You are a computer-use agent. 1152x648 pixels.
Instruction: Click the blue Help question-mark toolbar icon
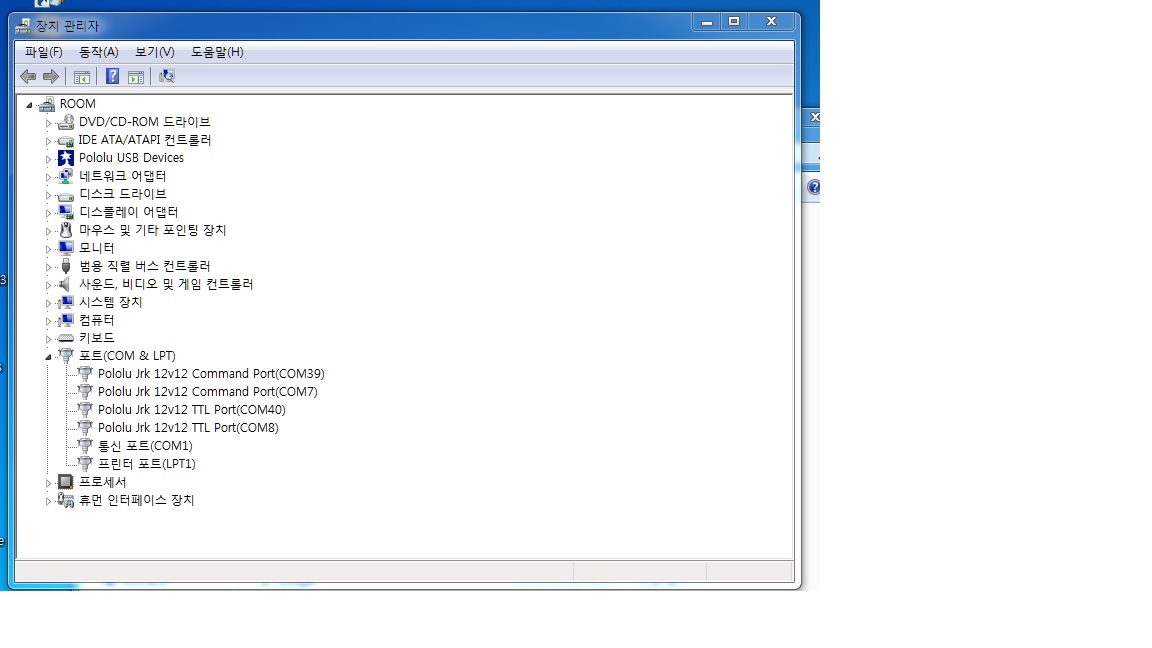click(112, 76)
